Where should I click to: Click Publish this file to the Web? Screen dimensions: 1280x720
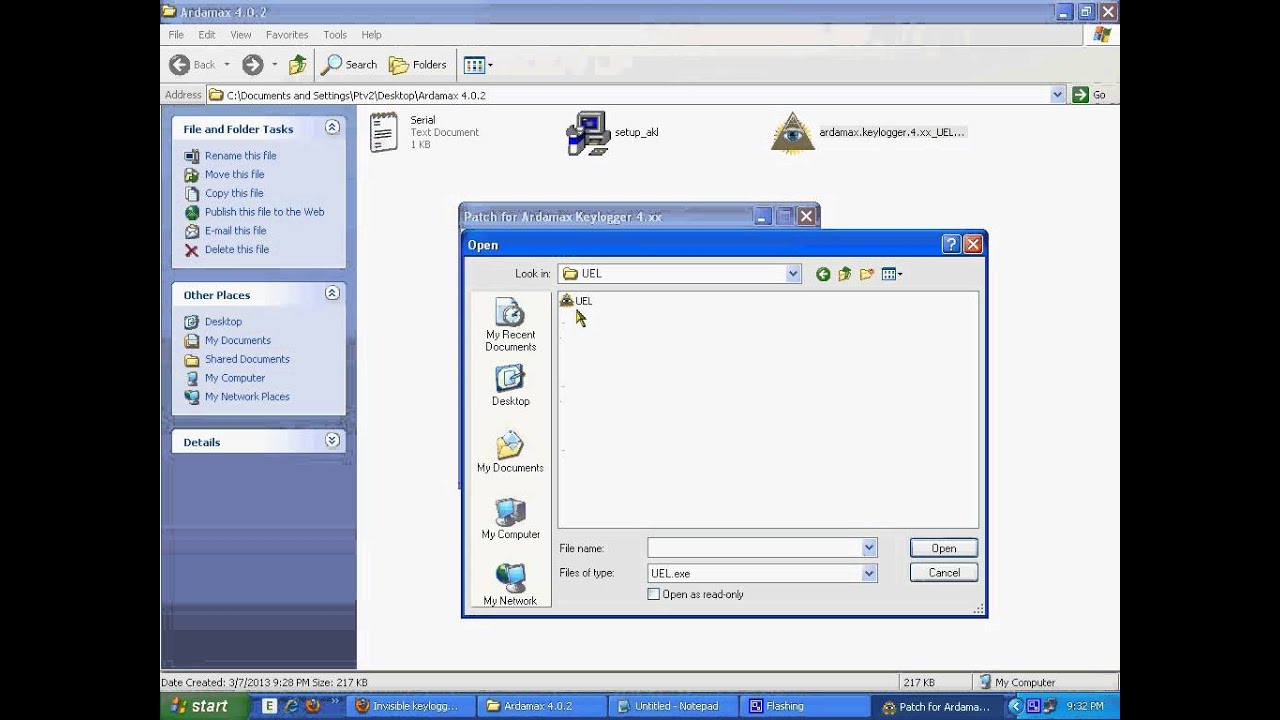tap(264, 212)
